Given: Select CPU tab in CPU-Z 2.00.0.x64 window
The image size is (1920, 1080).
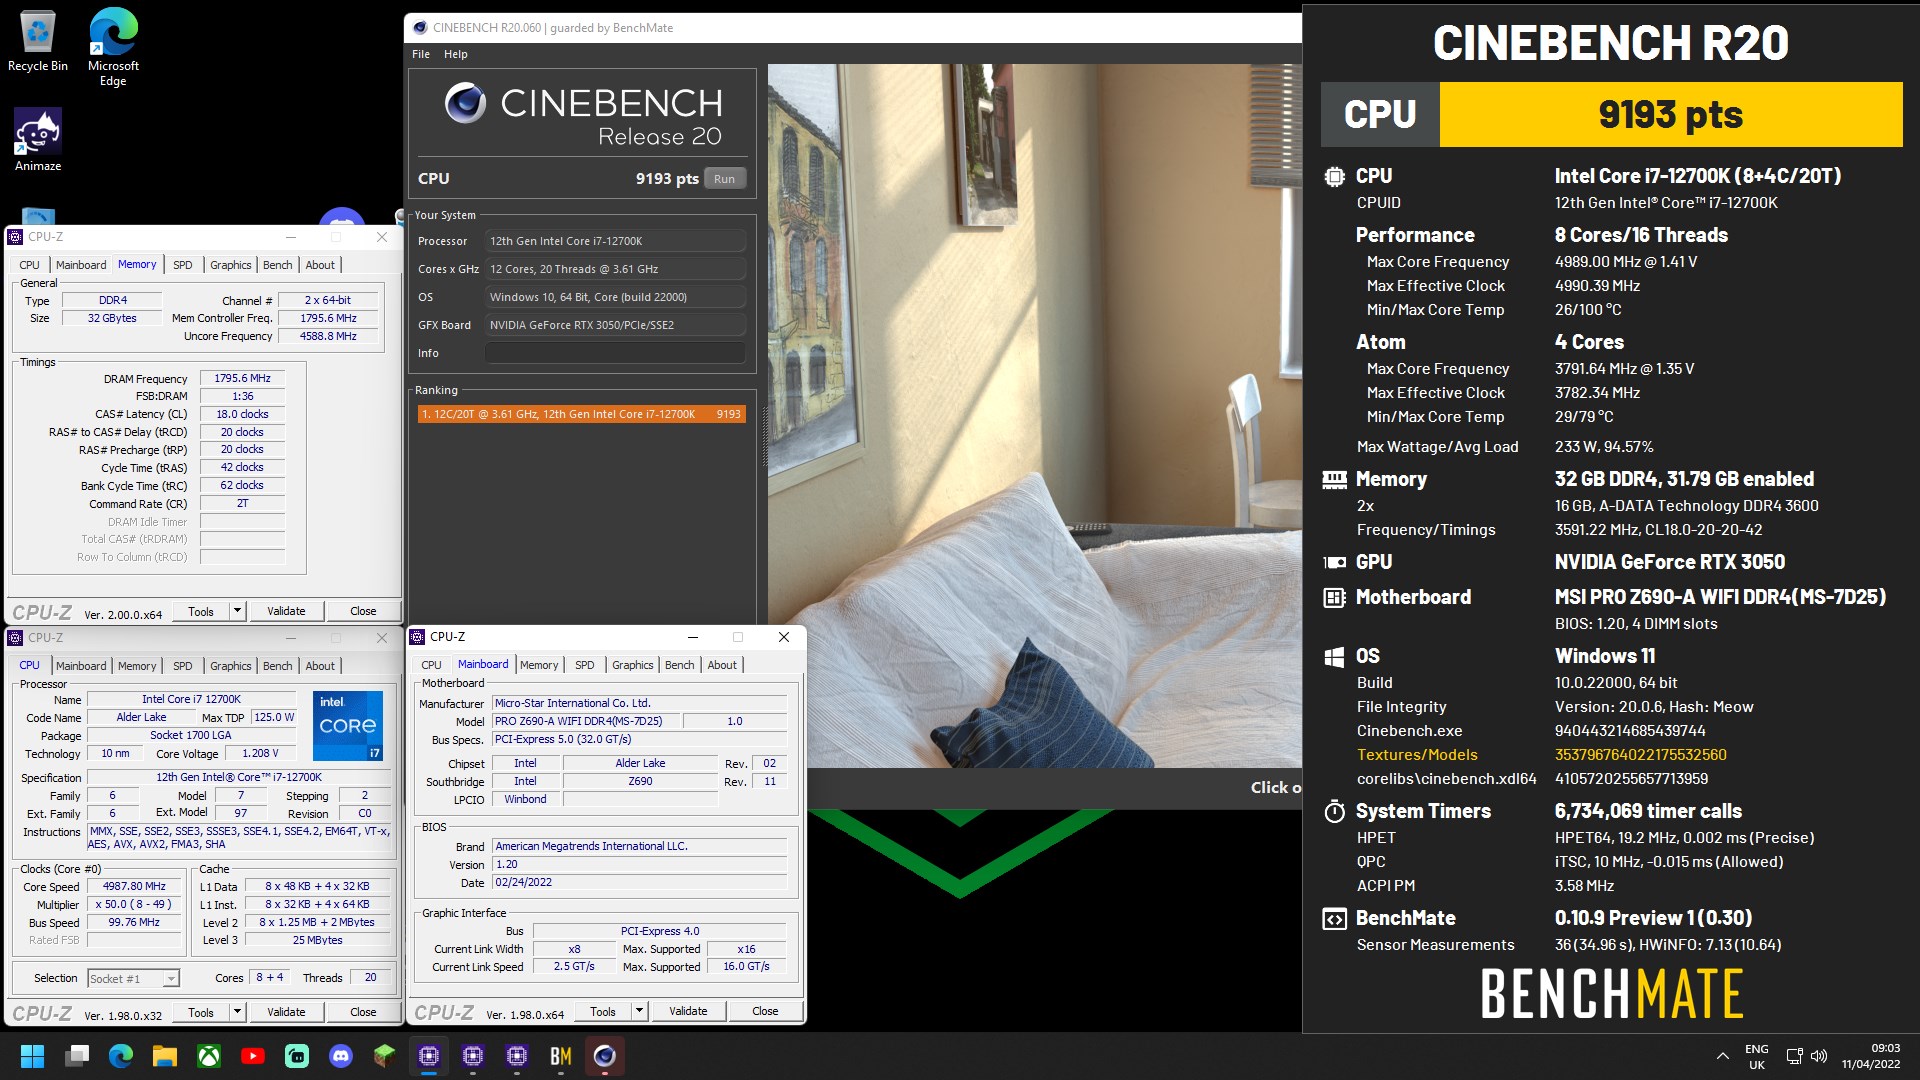Looking at the screenshot, I should coord(29,265).
